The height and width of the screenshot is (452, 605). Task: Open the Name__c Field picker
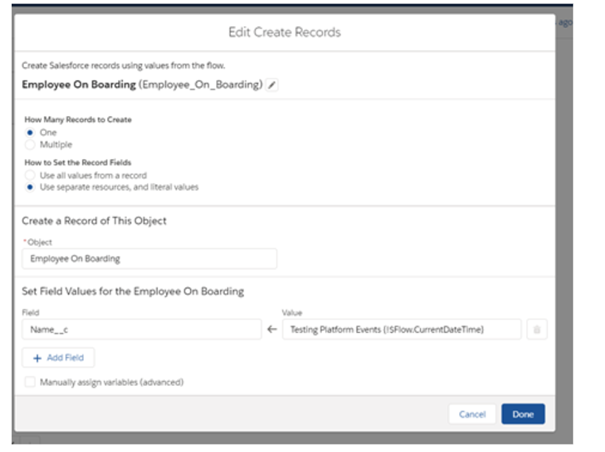[x=141, y=329]
